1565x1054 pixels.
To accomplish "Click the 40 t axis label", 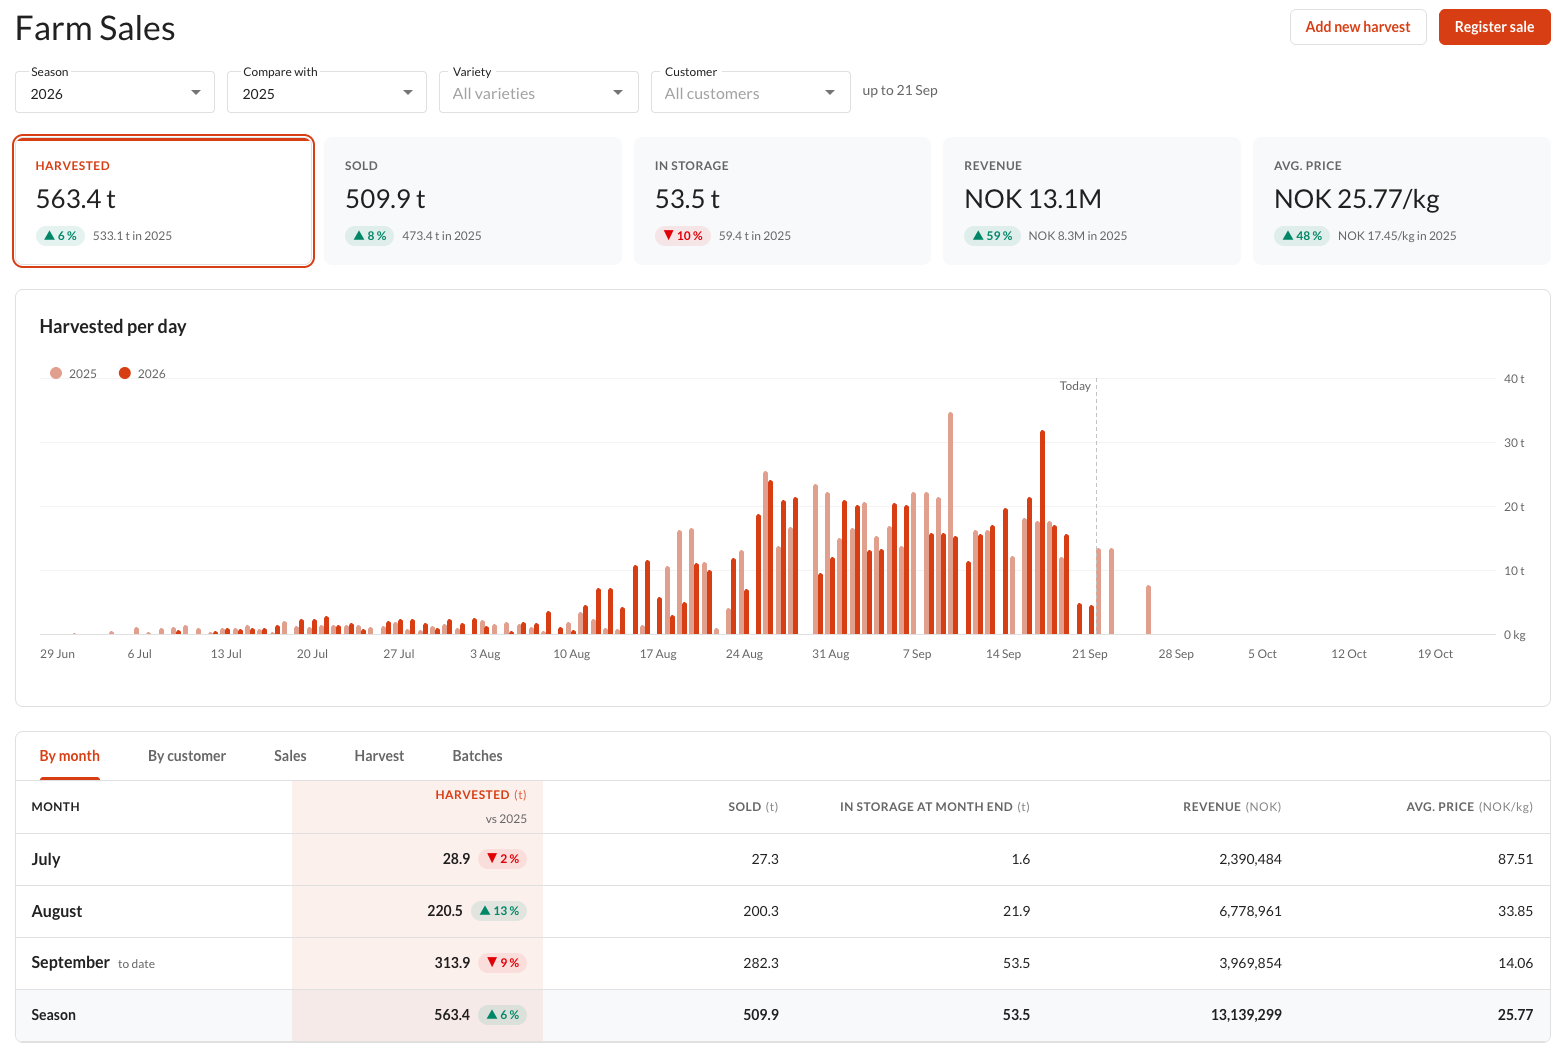I will point(1514,379).
